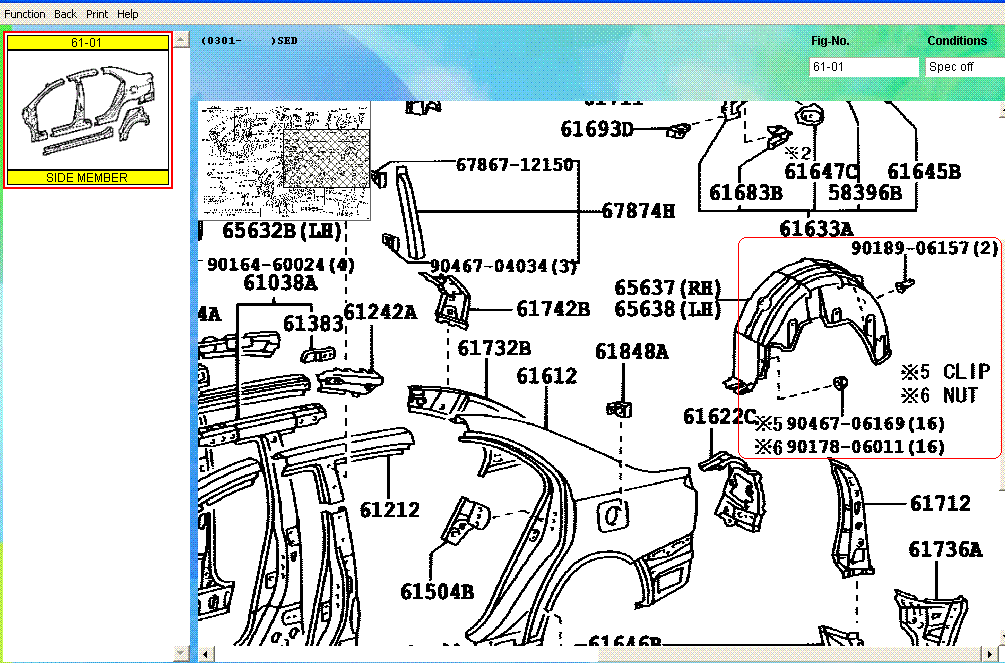Open the Function menu
Screen dimensions: 1005x663
coord(24,13)
